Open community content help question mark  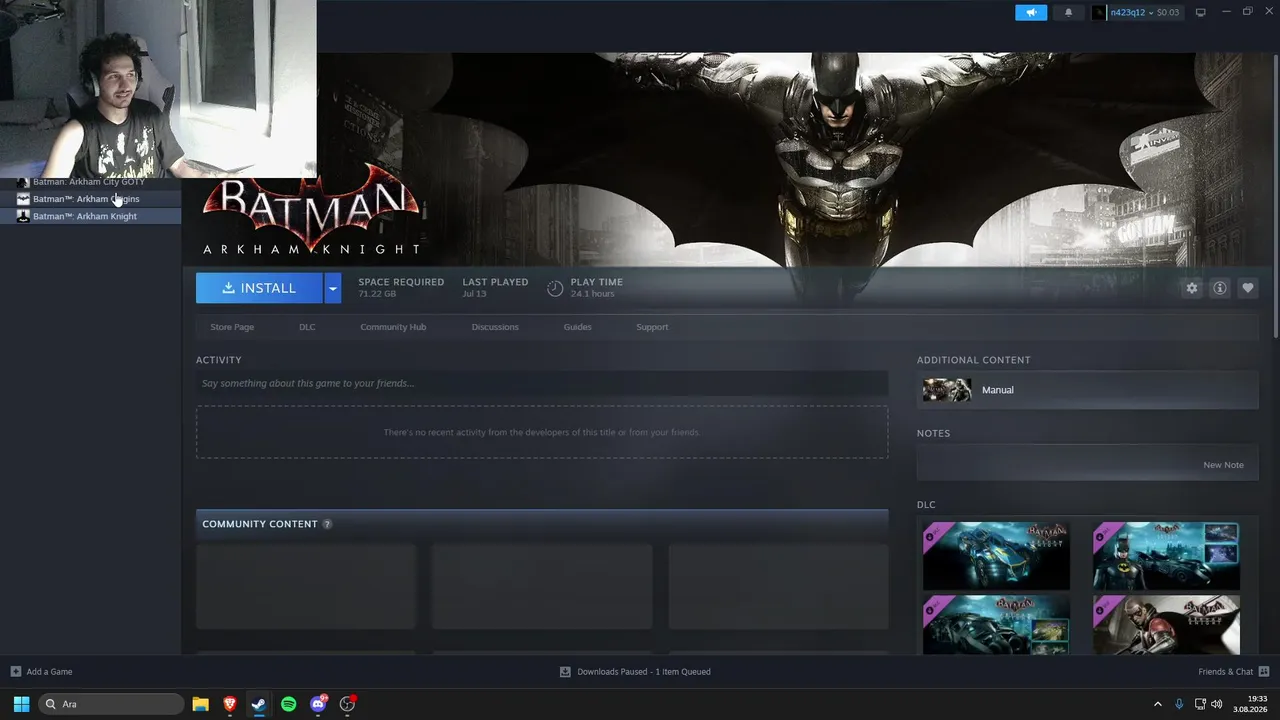point(327,524)
